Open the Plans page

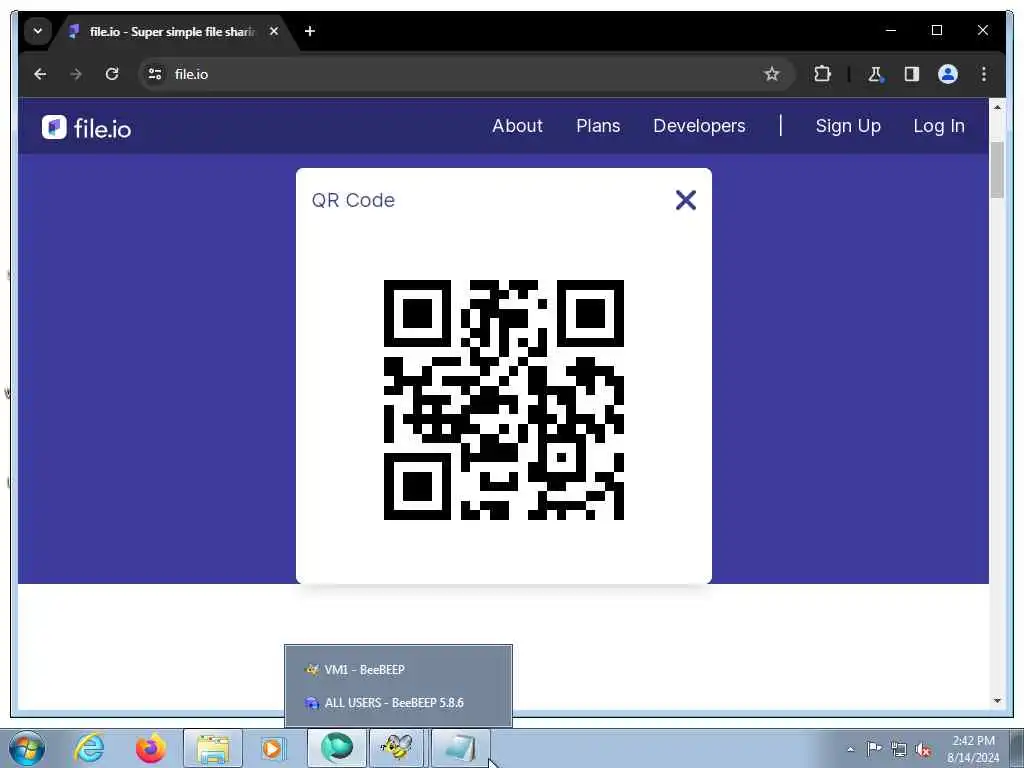[598, 126]
